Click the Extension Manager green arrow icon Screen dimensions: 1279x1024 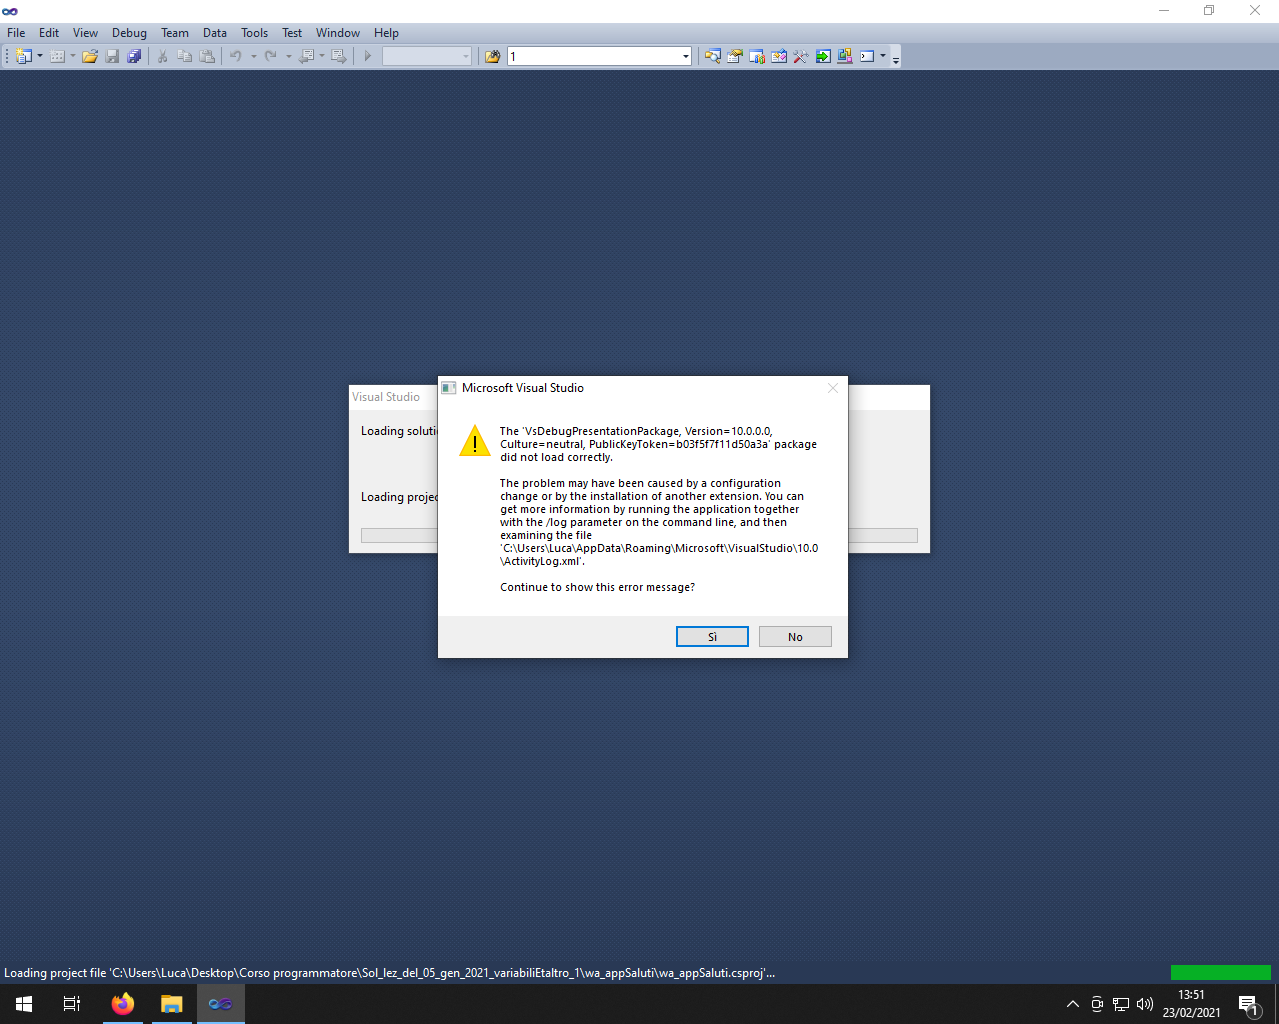(823, 56)
